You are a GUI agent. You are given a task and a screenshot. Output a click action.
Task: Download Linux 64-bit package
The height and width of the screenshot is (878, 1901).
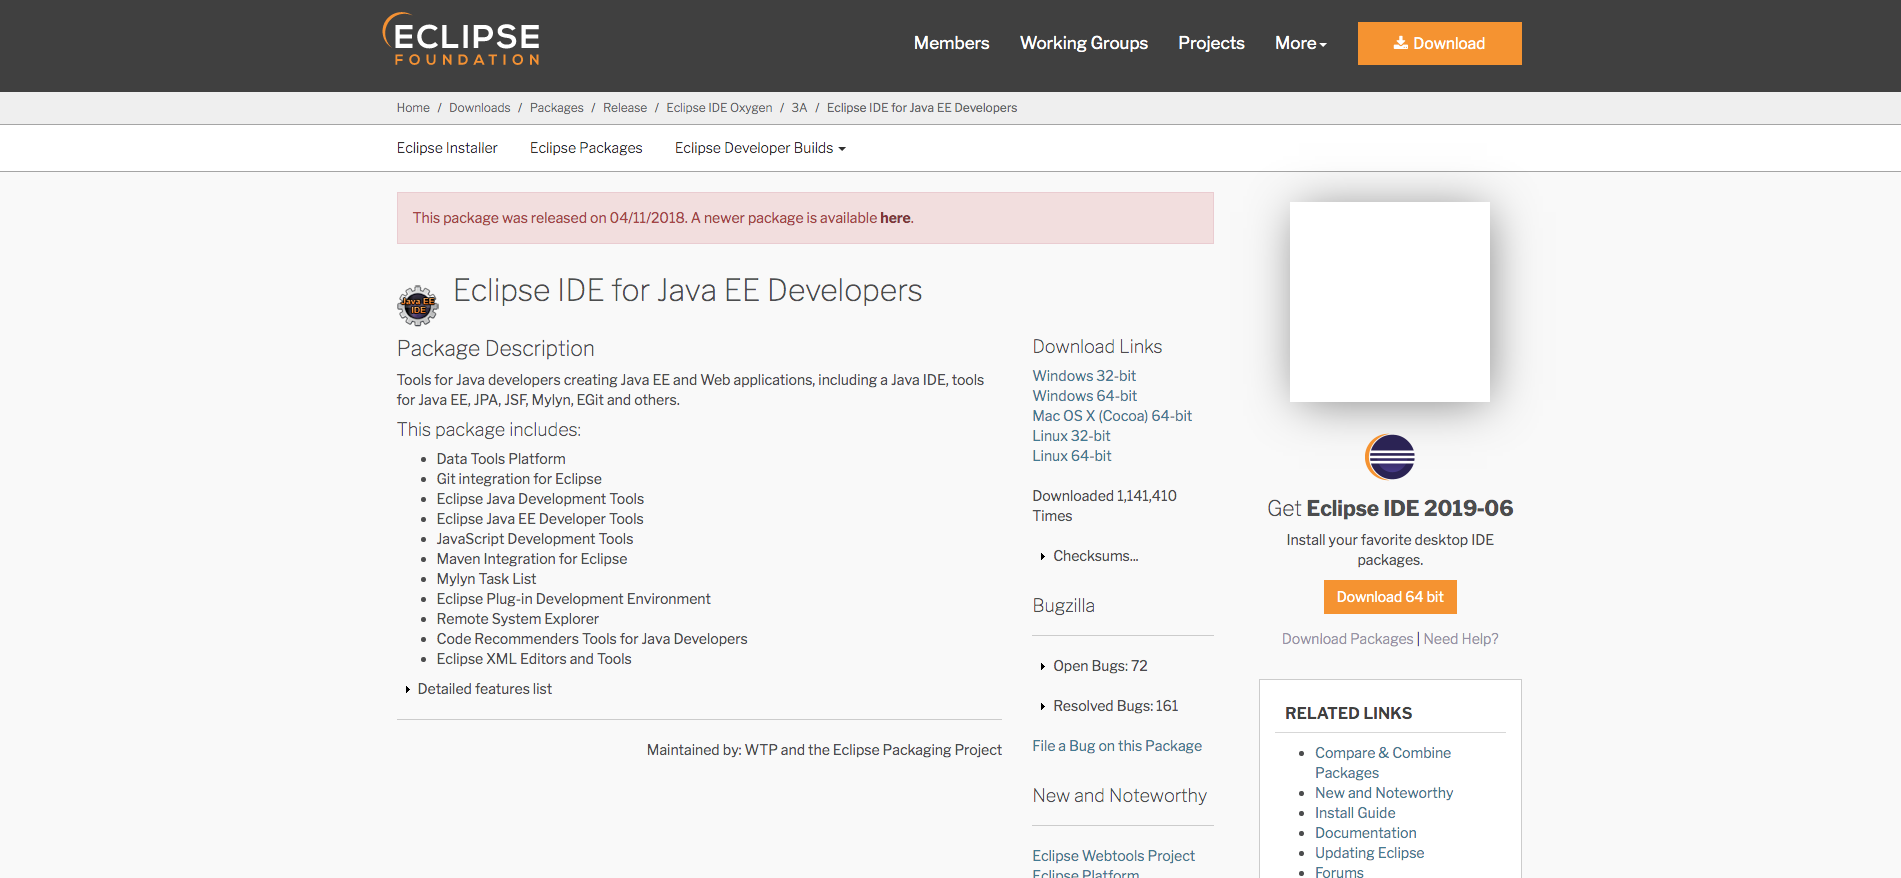[x=1072, y=456]
